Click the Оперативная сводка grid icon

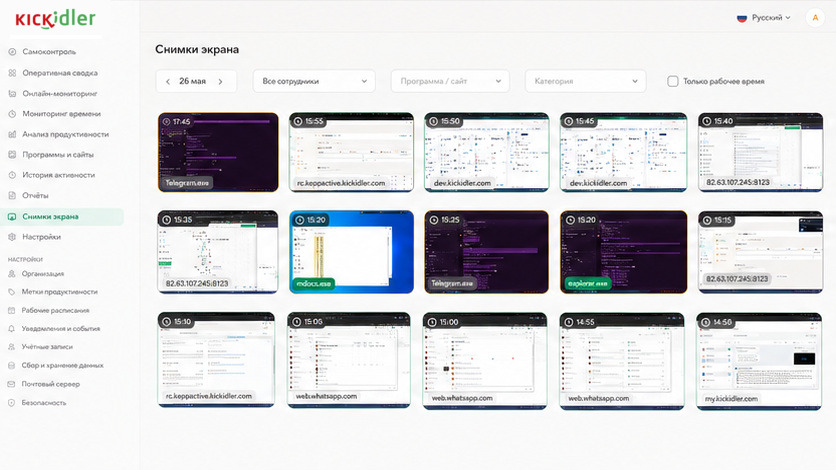[x=12, y=73]
